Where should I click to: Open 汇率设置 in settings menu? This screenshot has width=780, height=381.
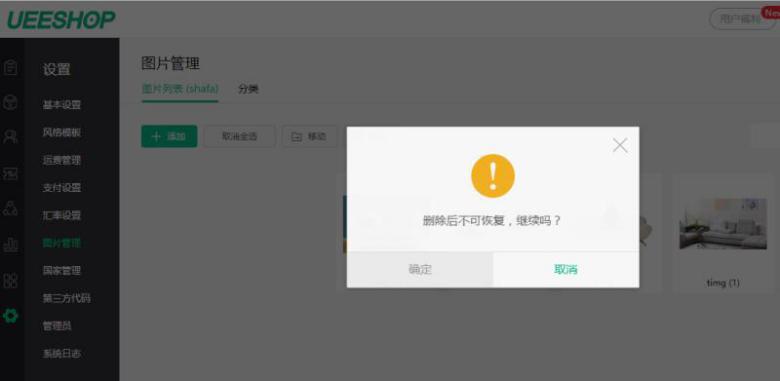[x=62, y=215]
